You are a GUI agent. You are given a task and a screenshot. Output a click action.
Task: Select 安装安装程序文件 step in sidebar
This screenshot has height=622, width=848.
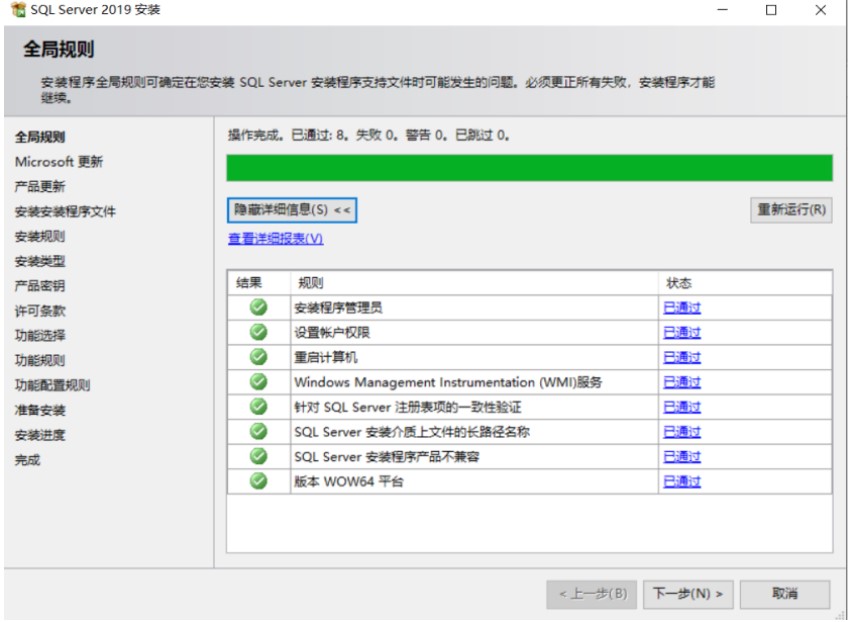tap(65, 211)
